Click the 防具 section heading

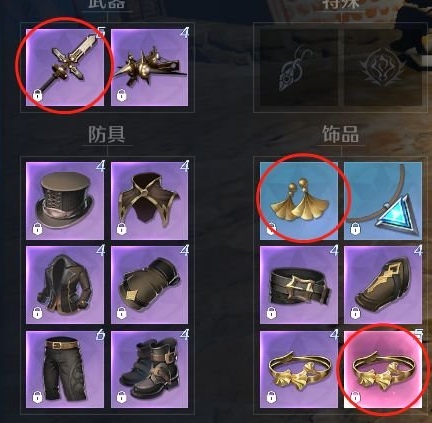107,134
